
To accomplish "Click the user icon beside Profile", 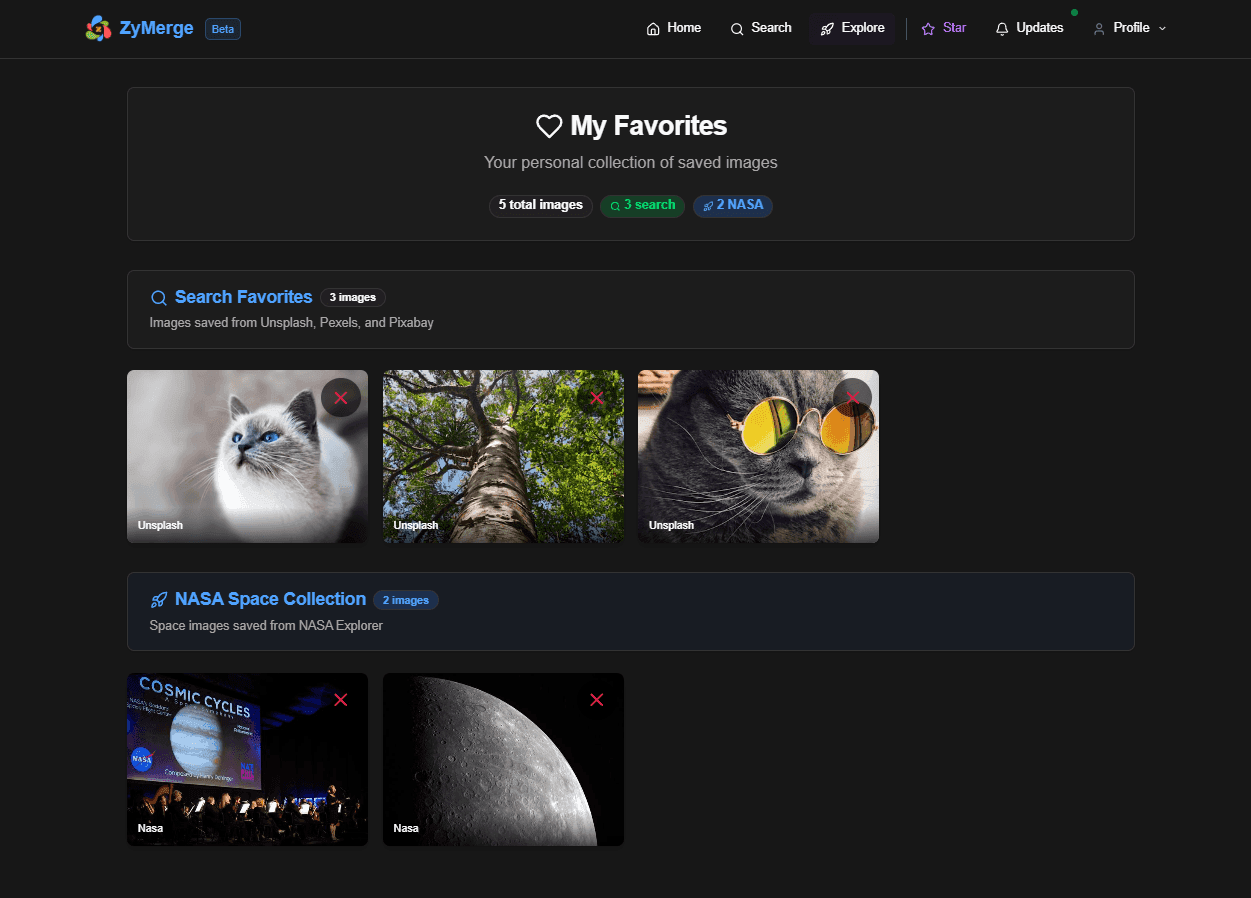I will [x=1099, y=29].
